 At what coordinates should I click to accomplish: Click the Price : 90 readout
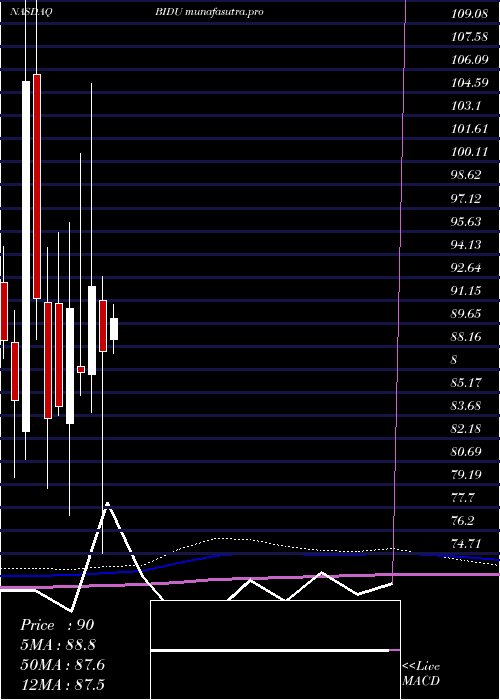57,625
